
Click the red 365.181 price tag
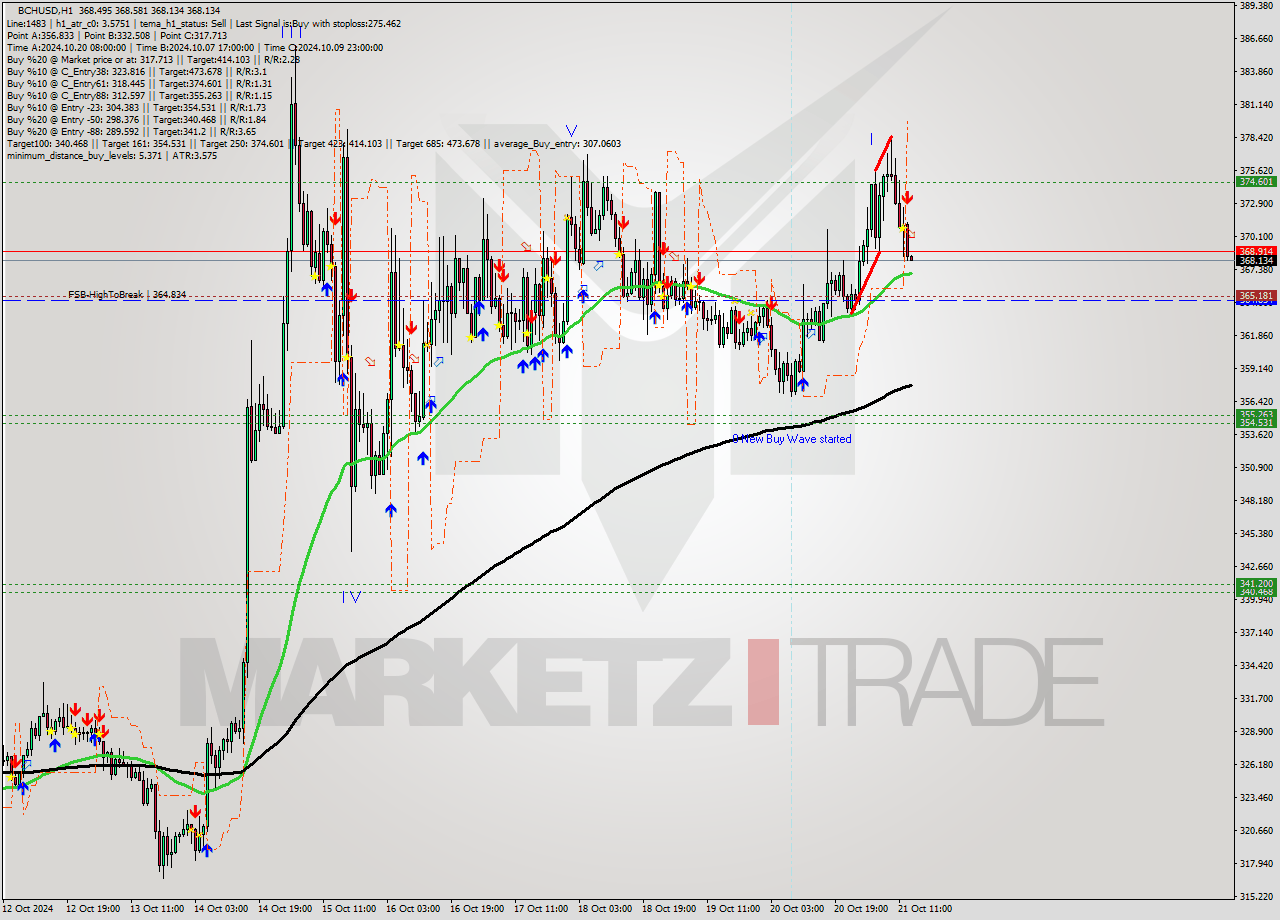[x=1256, y=296]
